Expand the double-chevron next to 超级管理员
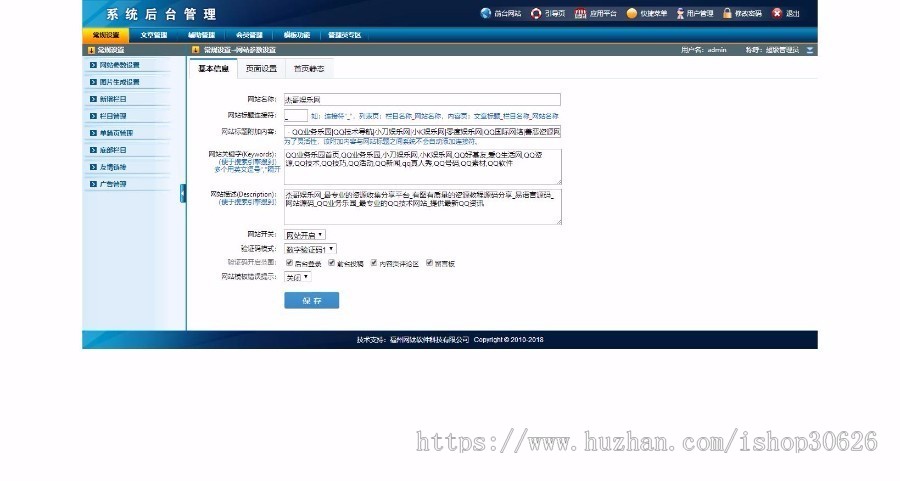This screenshot has height=481, width=900. point(809,50)
